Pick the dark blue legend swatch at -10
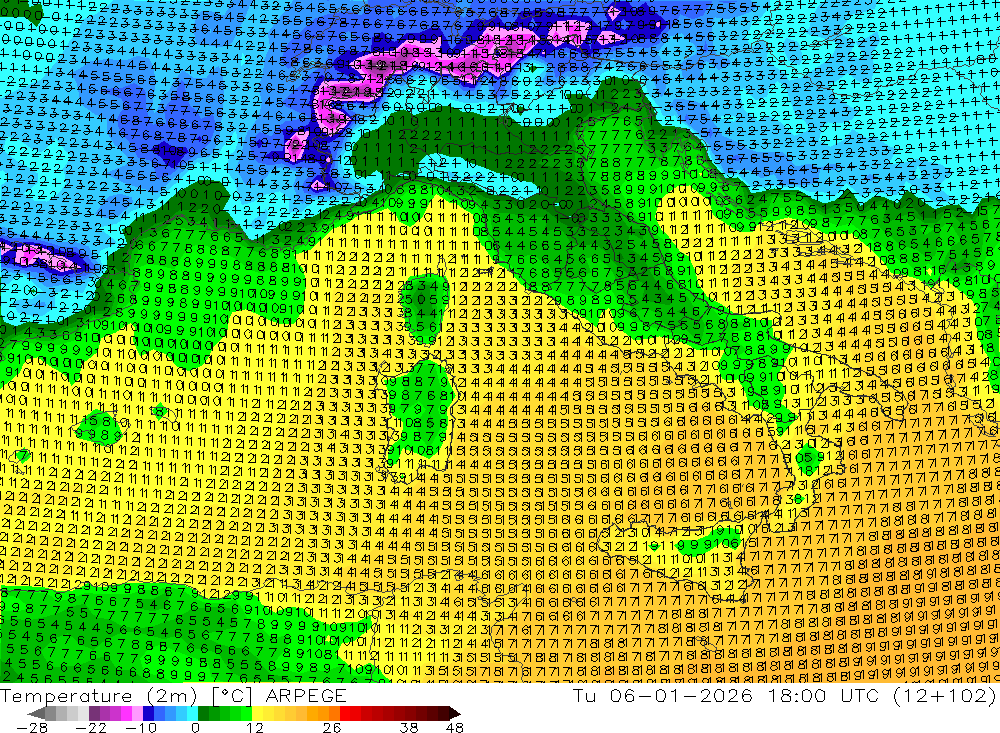This screenshot has height=733, width=1000. 149,713
